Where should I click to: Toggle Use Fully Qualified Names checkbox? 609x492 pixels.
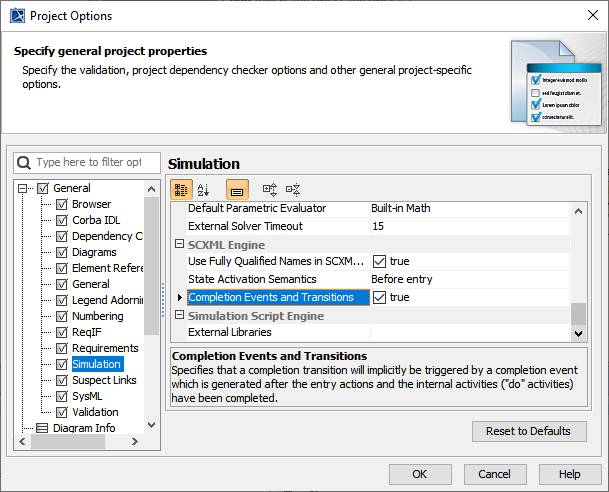(379, 262)
